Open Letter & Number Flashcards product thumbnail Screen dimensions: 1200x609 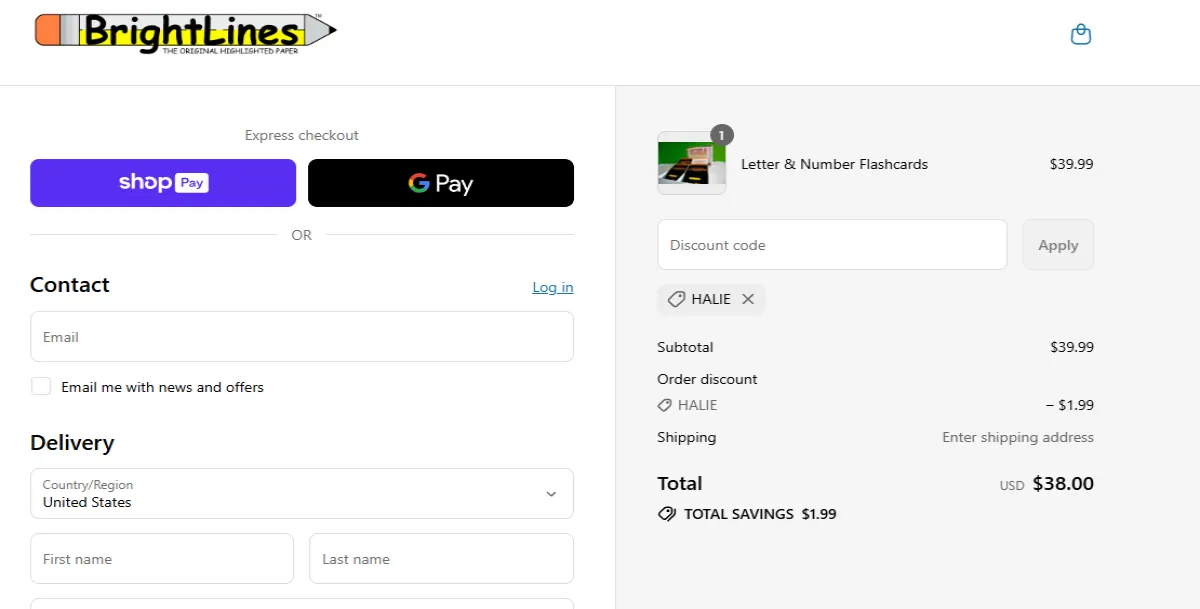coord(692,163)
